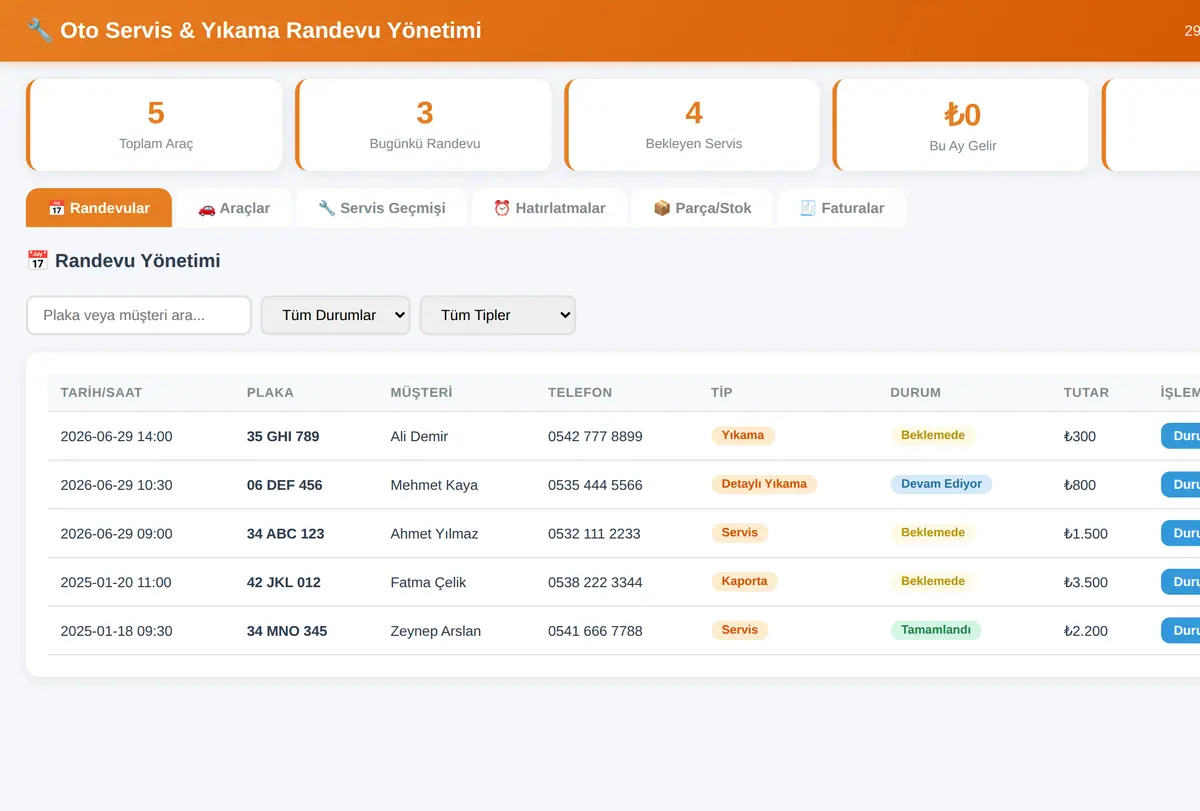Click phone number 0541 666 7788
1200x811 pixels.
[x=595, y=631]
